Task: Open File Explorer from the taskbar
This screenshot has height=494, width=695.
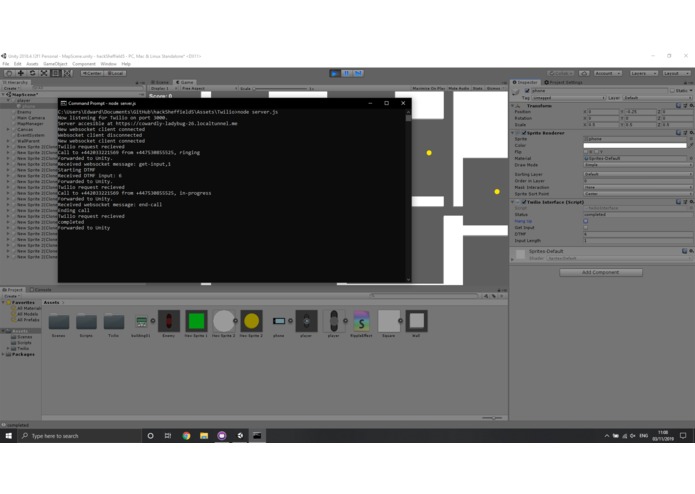Action: click(204, 436)
